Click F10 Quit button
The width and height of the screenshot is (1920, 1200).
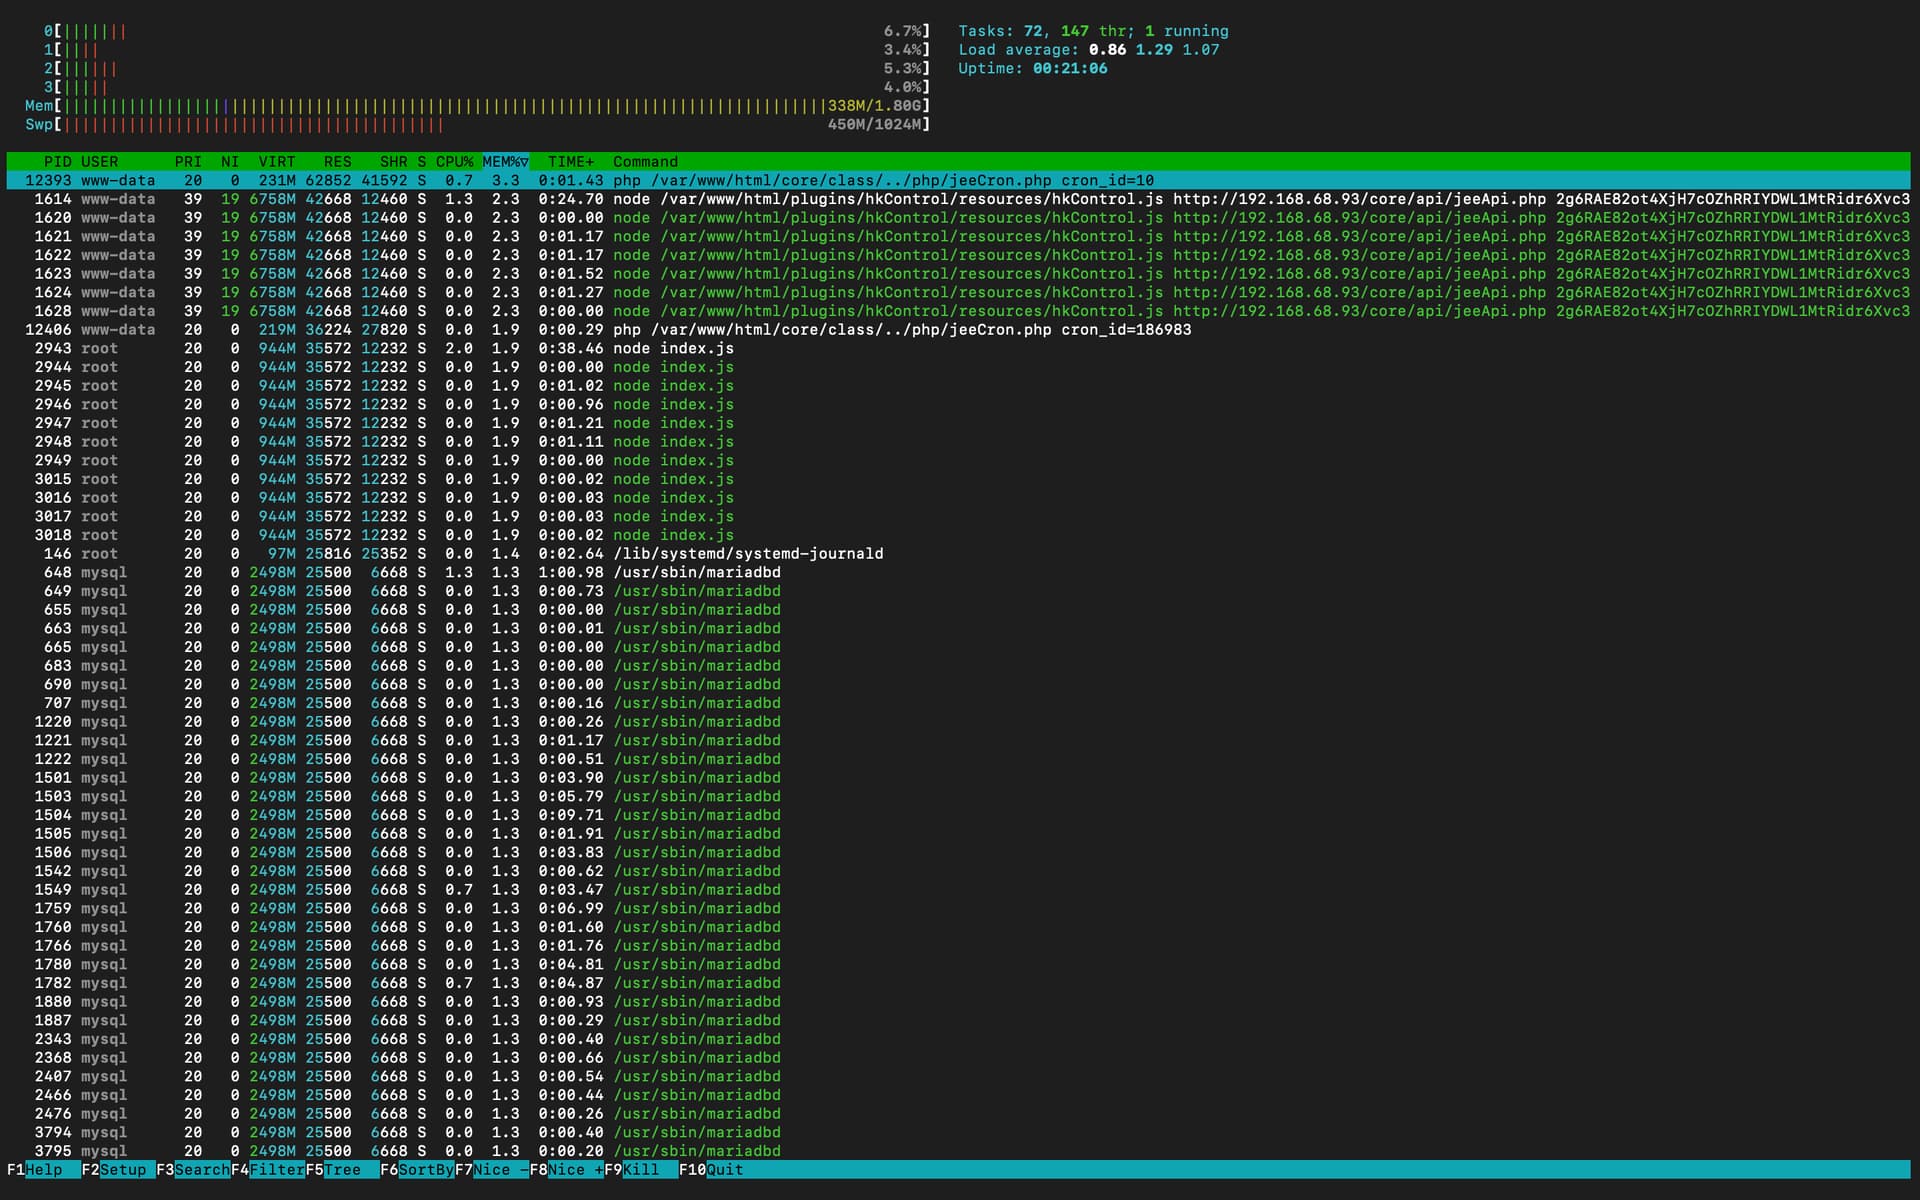(724, 1170)
